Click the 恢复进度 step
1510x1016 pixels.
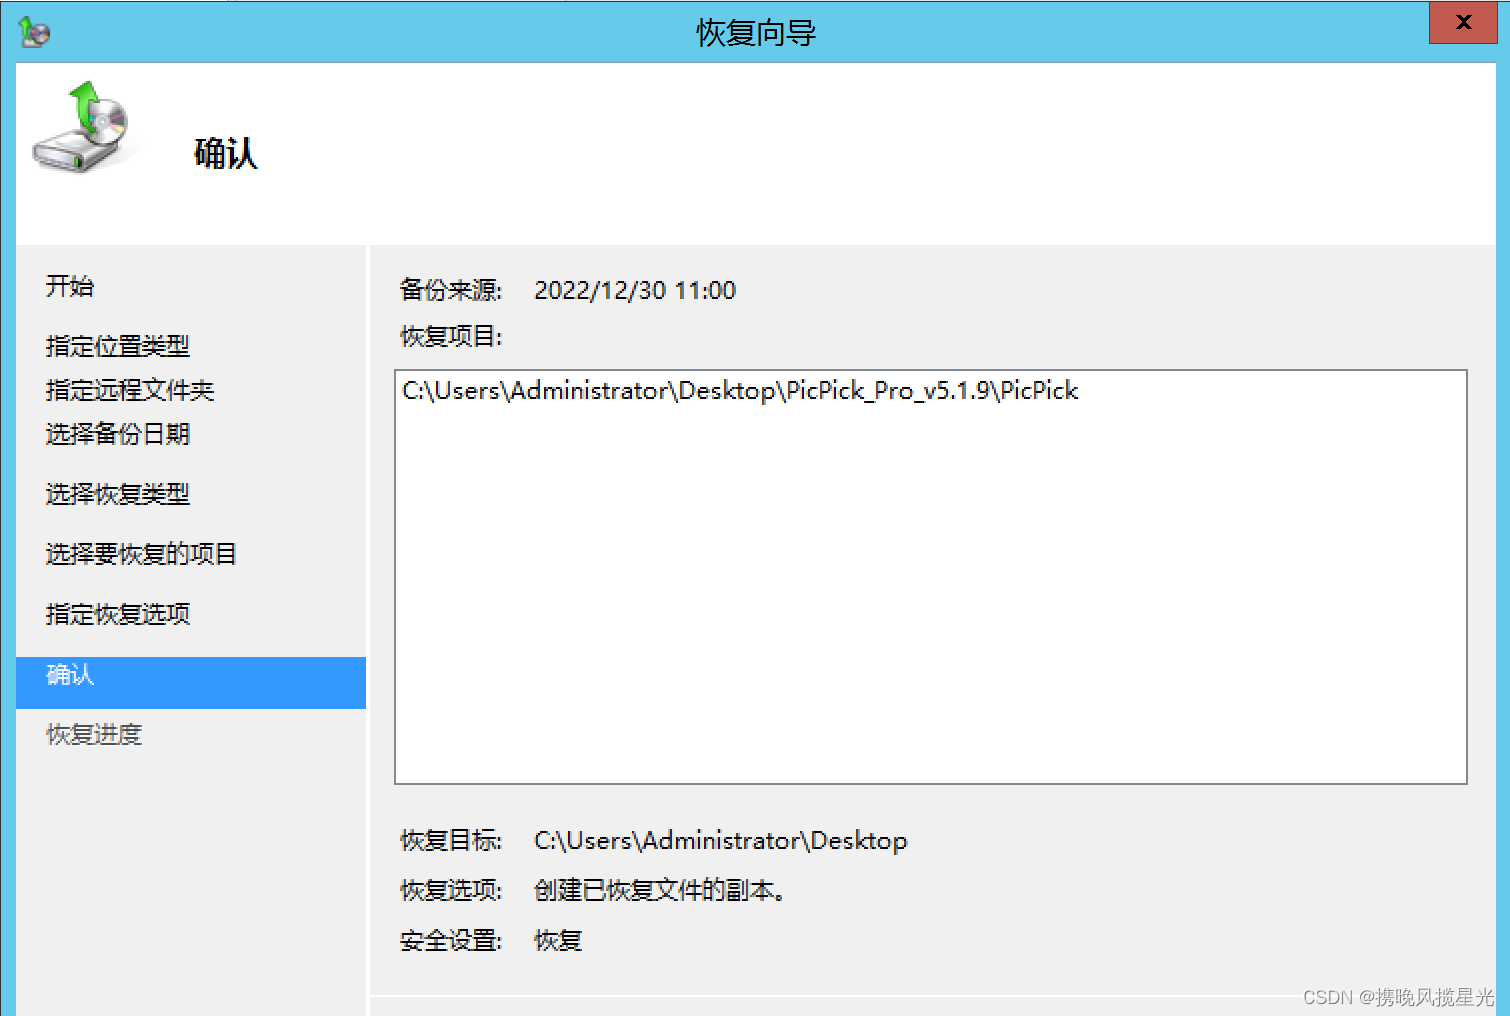94,734
